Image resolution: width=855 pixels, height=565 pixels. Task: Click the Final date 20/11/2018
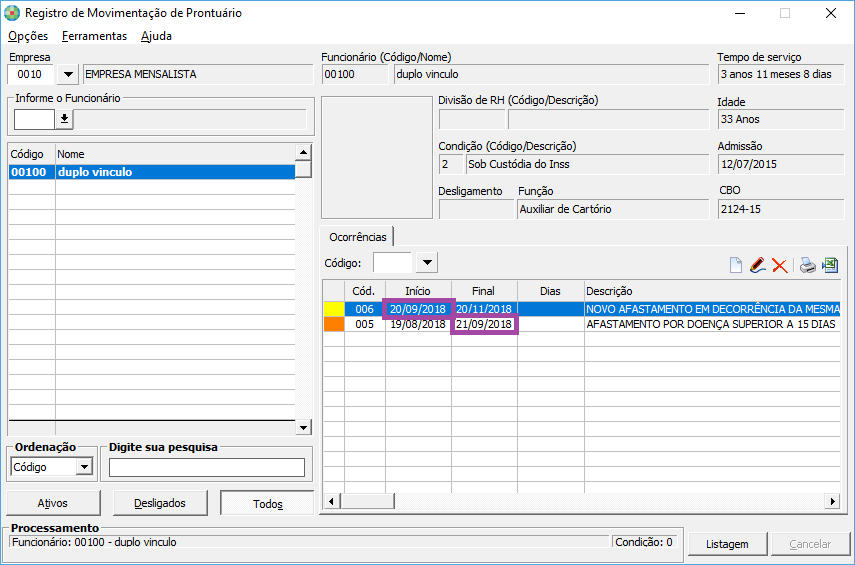(x=484, y=309)
